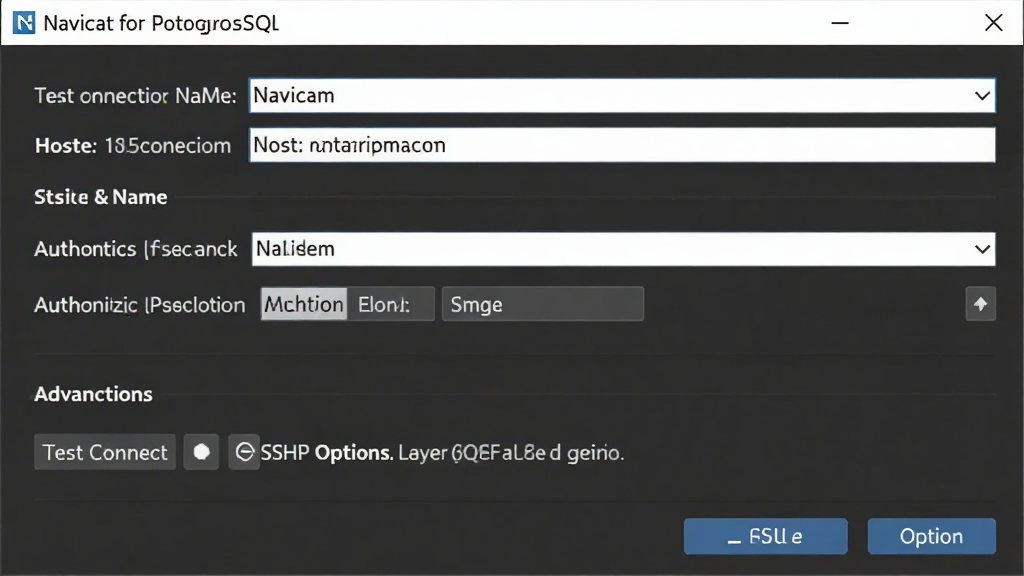Click the blue FSU e button
This screenshot has width=1024, height=576.
tap(765, 536)
